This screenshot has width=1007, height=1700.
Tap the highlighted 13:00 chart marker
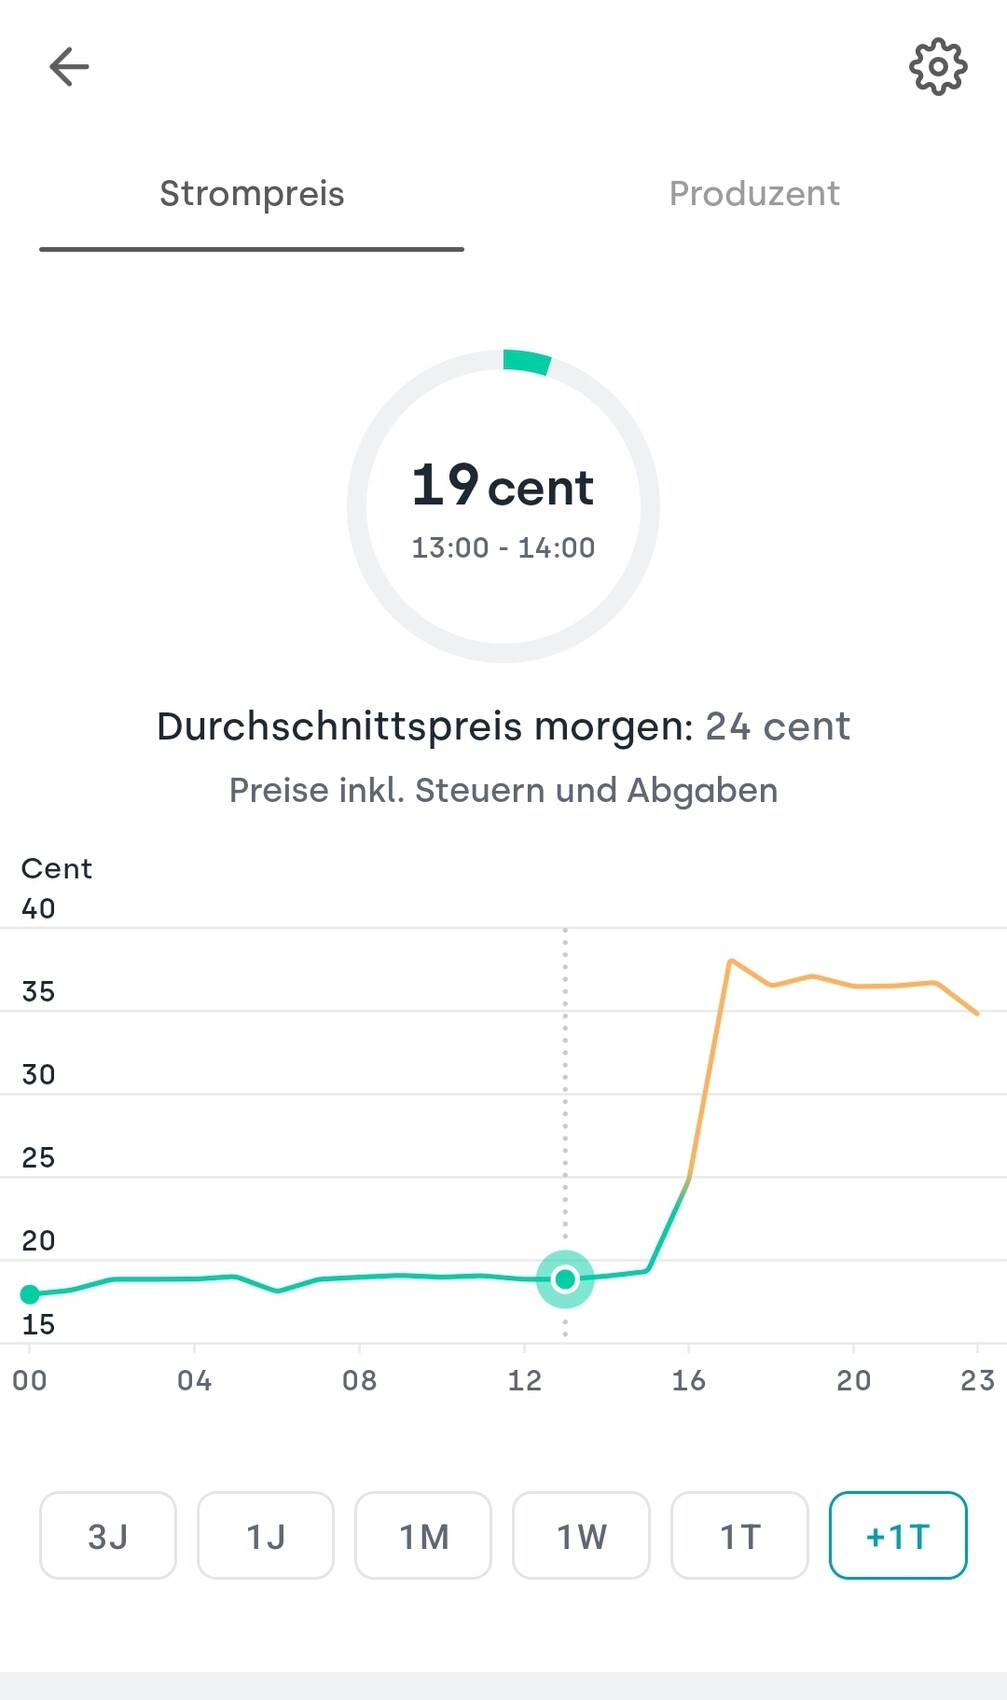(x=565, y=1279)
